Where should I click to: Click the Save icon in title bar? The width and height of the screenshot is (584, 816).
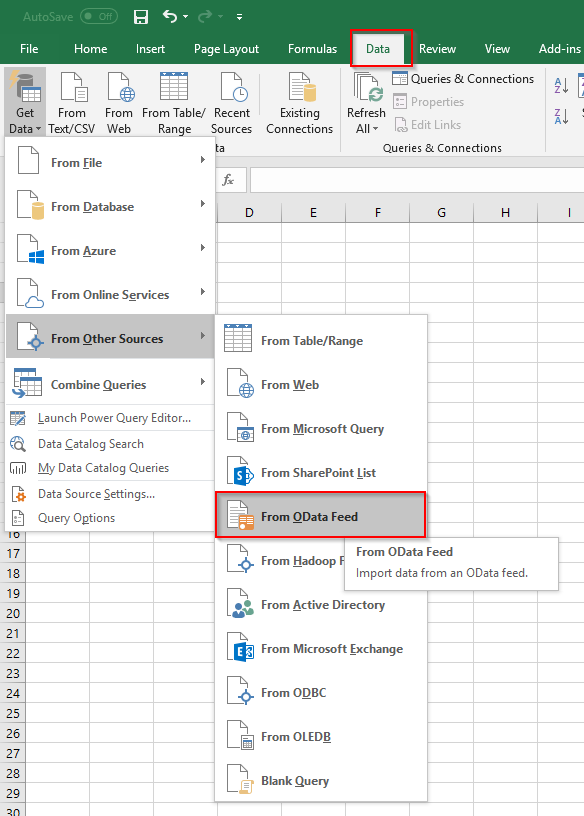point(141,17)
